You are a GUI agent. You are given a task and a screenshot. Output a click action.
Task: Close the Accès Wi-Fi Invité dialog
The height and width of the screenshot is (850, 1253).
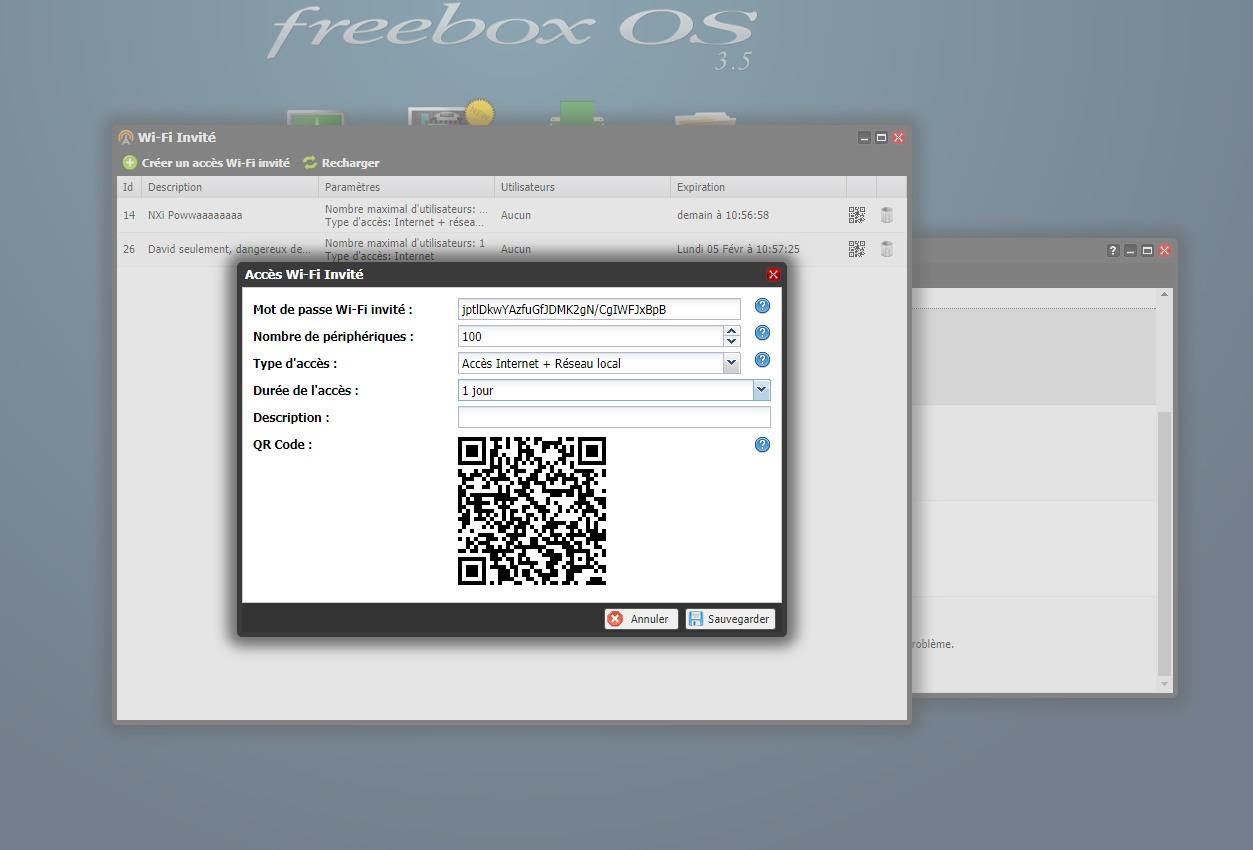773,274
